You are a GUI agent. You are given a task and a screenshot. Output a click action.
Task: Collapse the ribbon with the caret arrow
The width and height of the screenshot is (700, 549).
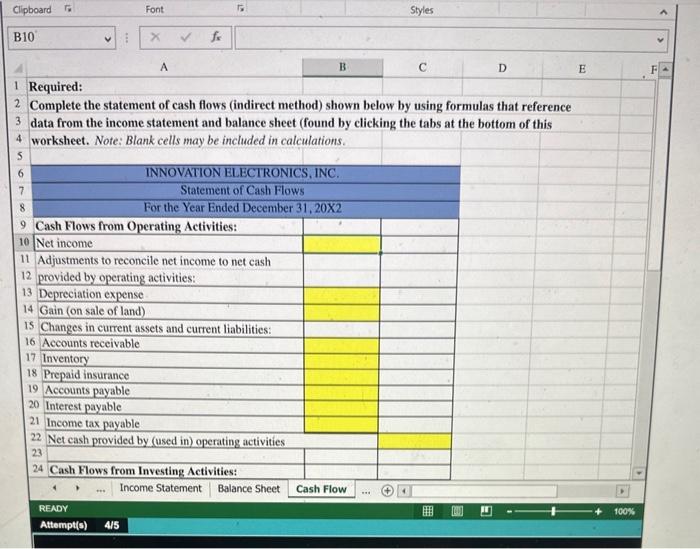[x=664, y=12]
